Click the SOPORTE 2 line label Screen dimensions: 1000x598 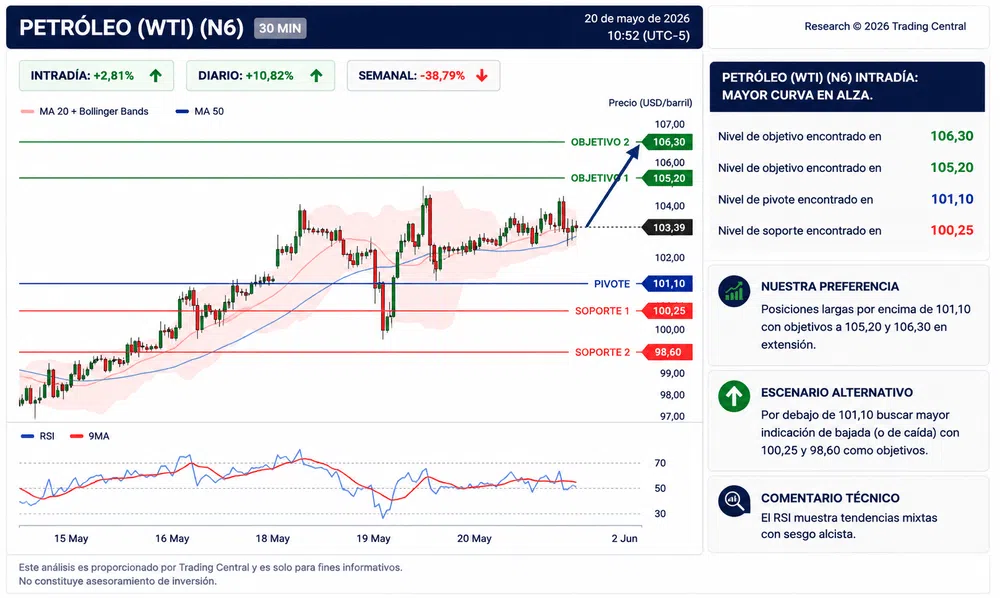(x=602, y=352)
